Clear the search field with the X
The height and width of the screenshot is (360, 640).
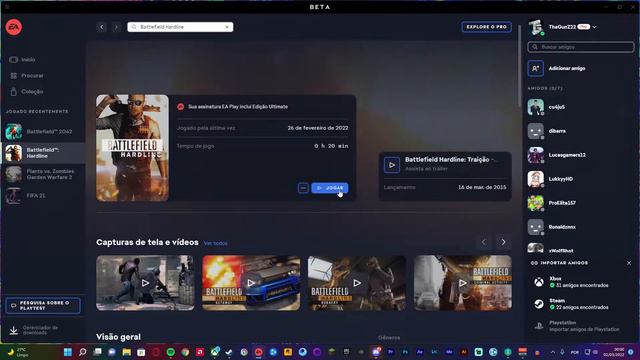coord(227,27)
